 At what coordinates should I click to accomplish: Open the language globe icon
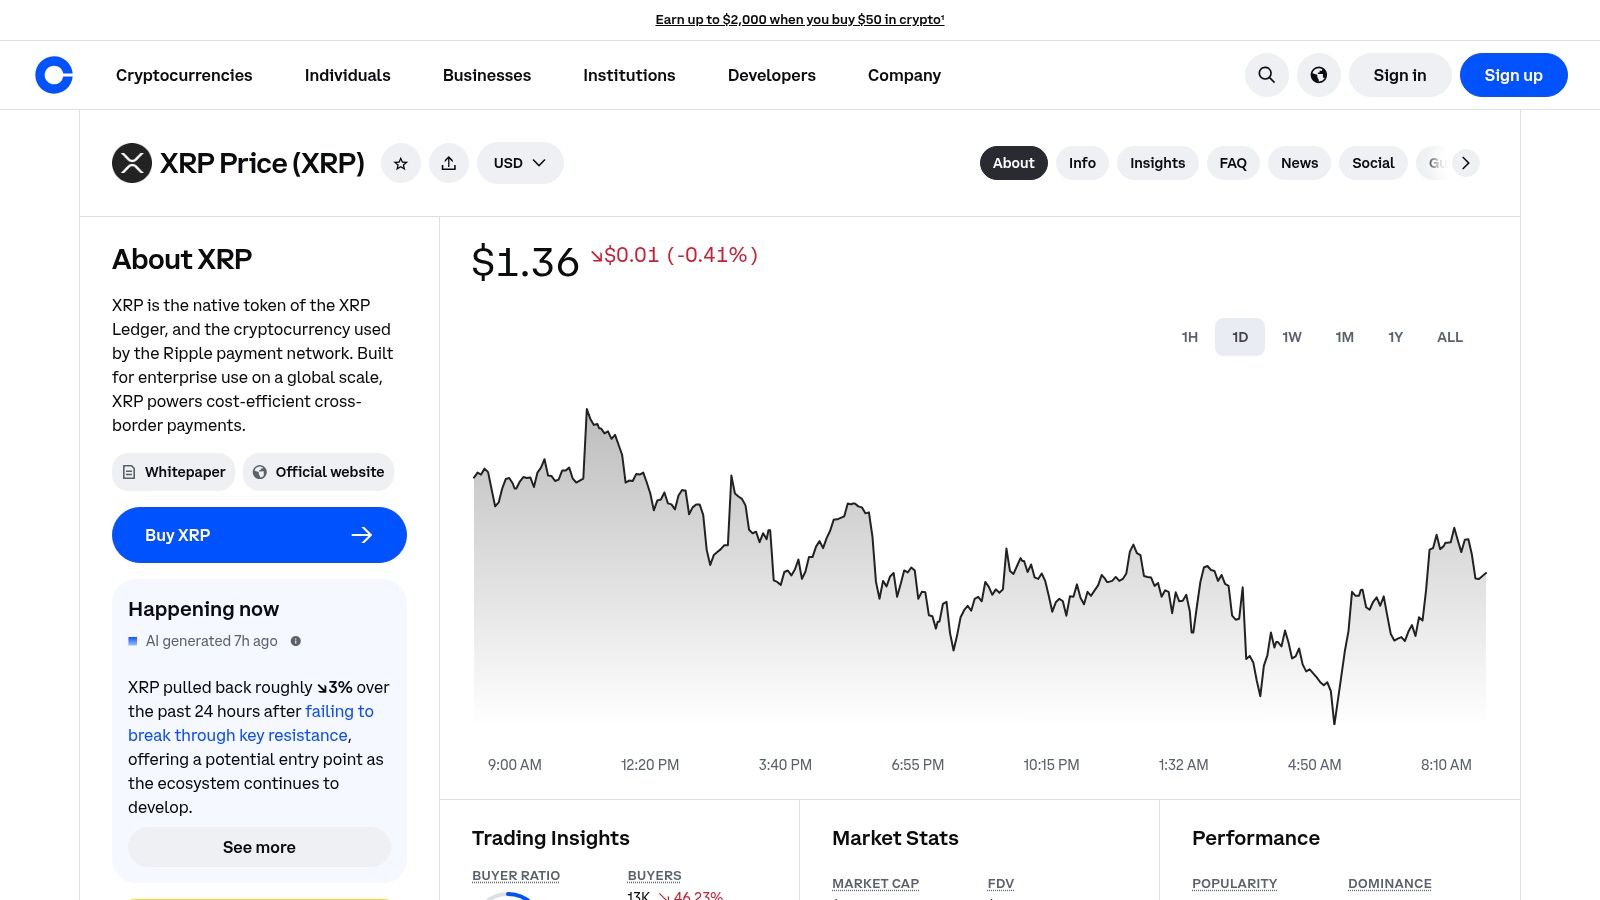pyautogui.click(x=1319, y=75)
